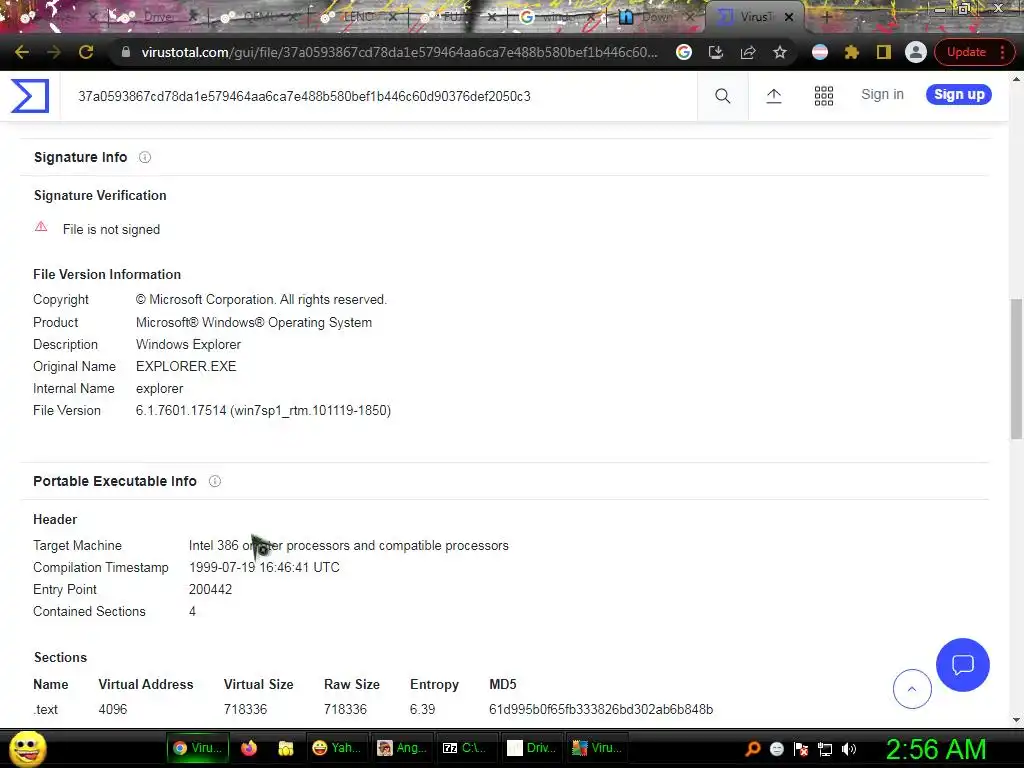This screenshot has height=768, width=1024.
Task: Close the VirusTotal tab
Action: 789,18
